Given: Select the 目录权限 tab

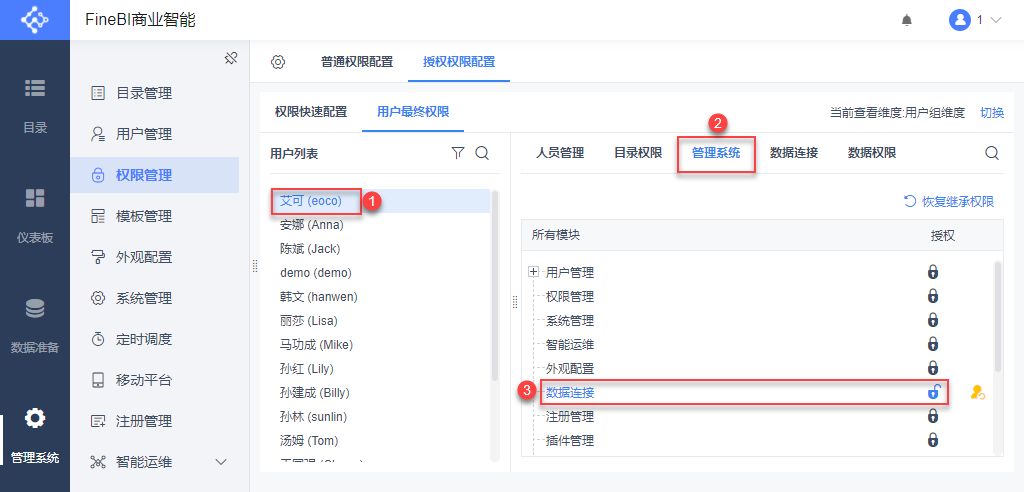Looking at the screenshot, I should 638,153.
